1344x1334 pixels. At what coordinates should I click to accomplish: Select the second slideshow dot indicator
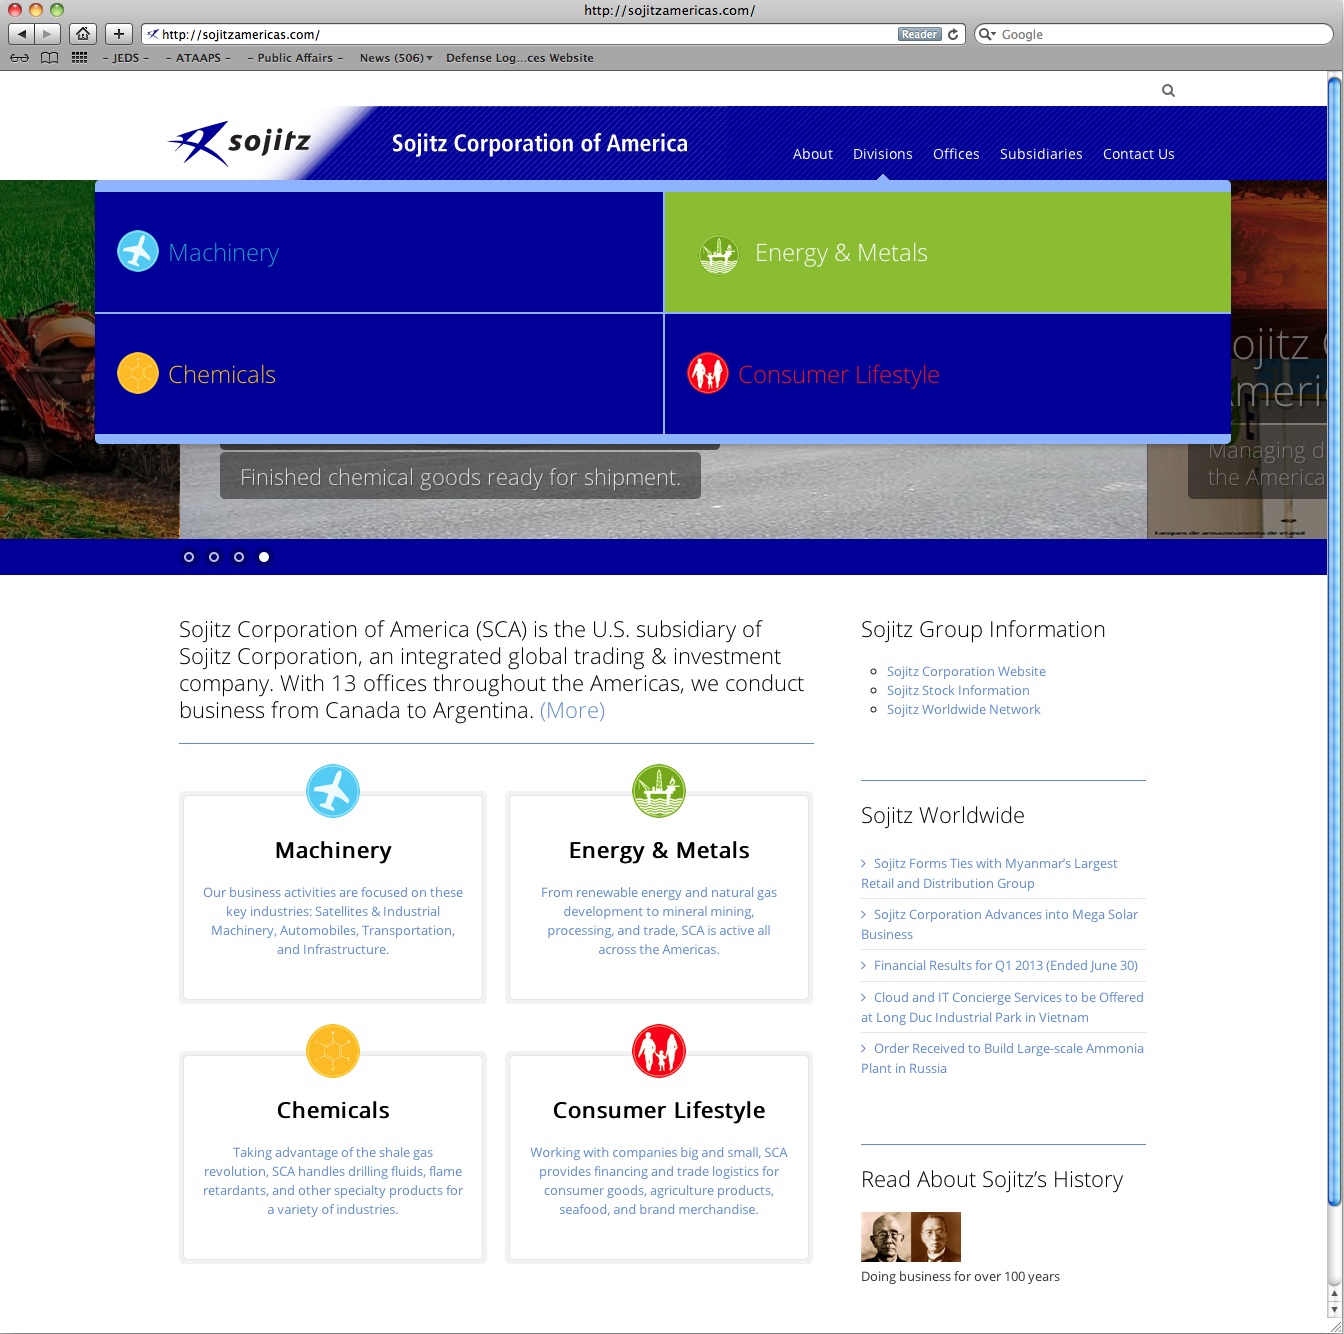pyautogui.click(x=214, y=557)
